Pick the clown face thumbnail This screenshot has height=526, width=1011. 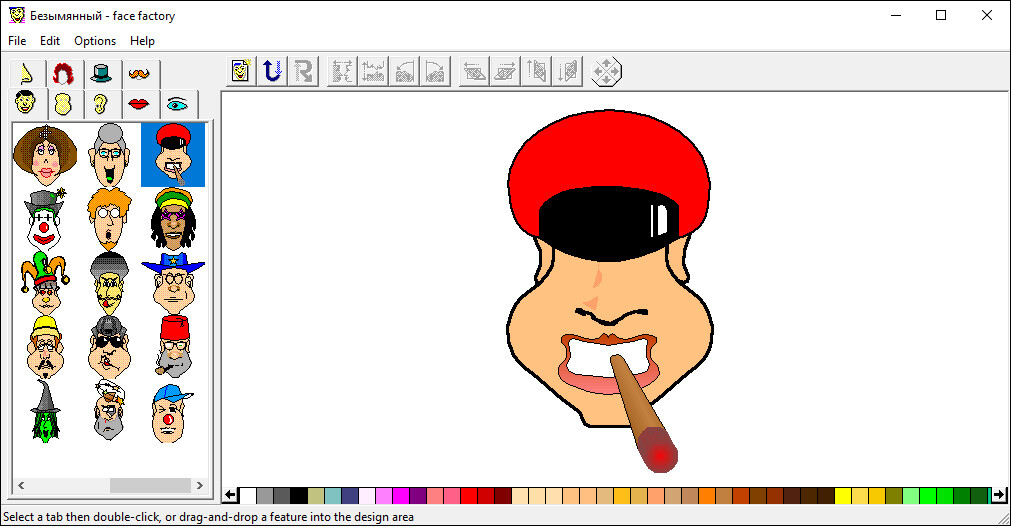tap(45, 219)
